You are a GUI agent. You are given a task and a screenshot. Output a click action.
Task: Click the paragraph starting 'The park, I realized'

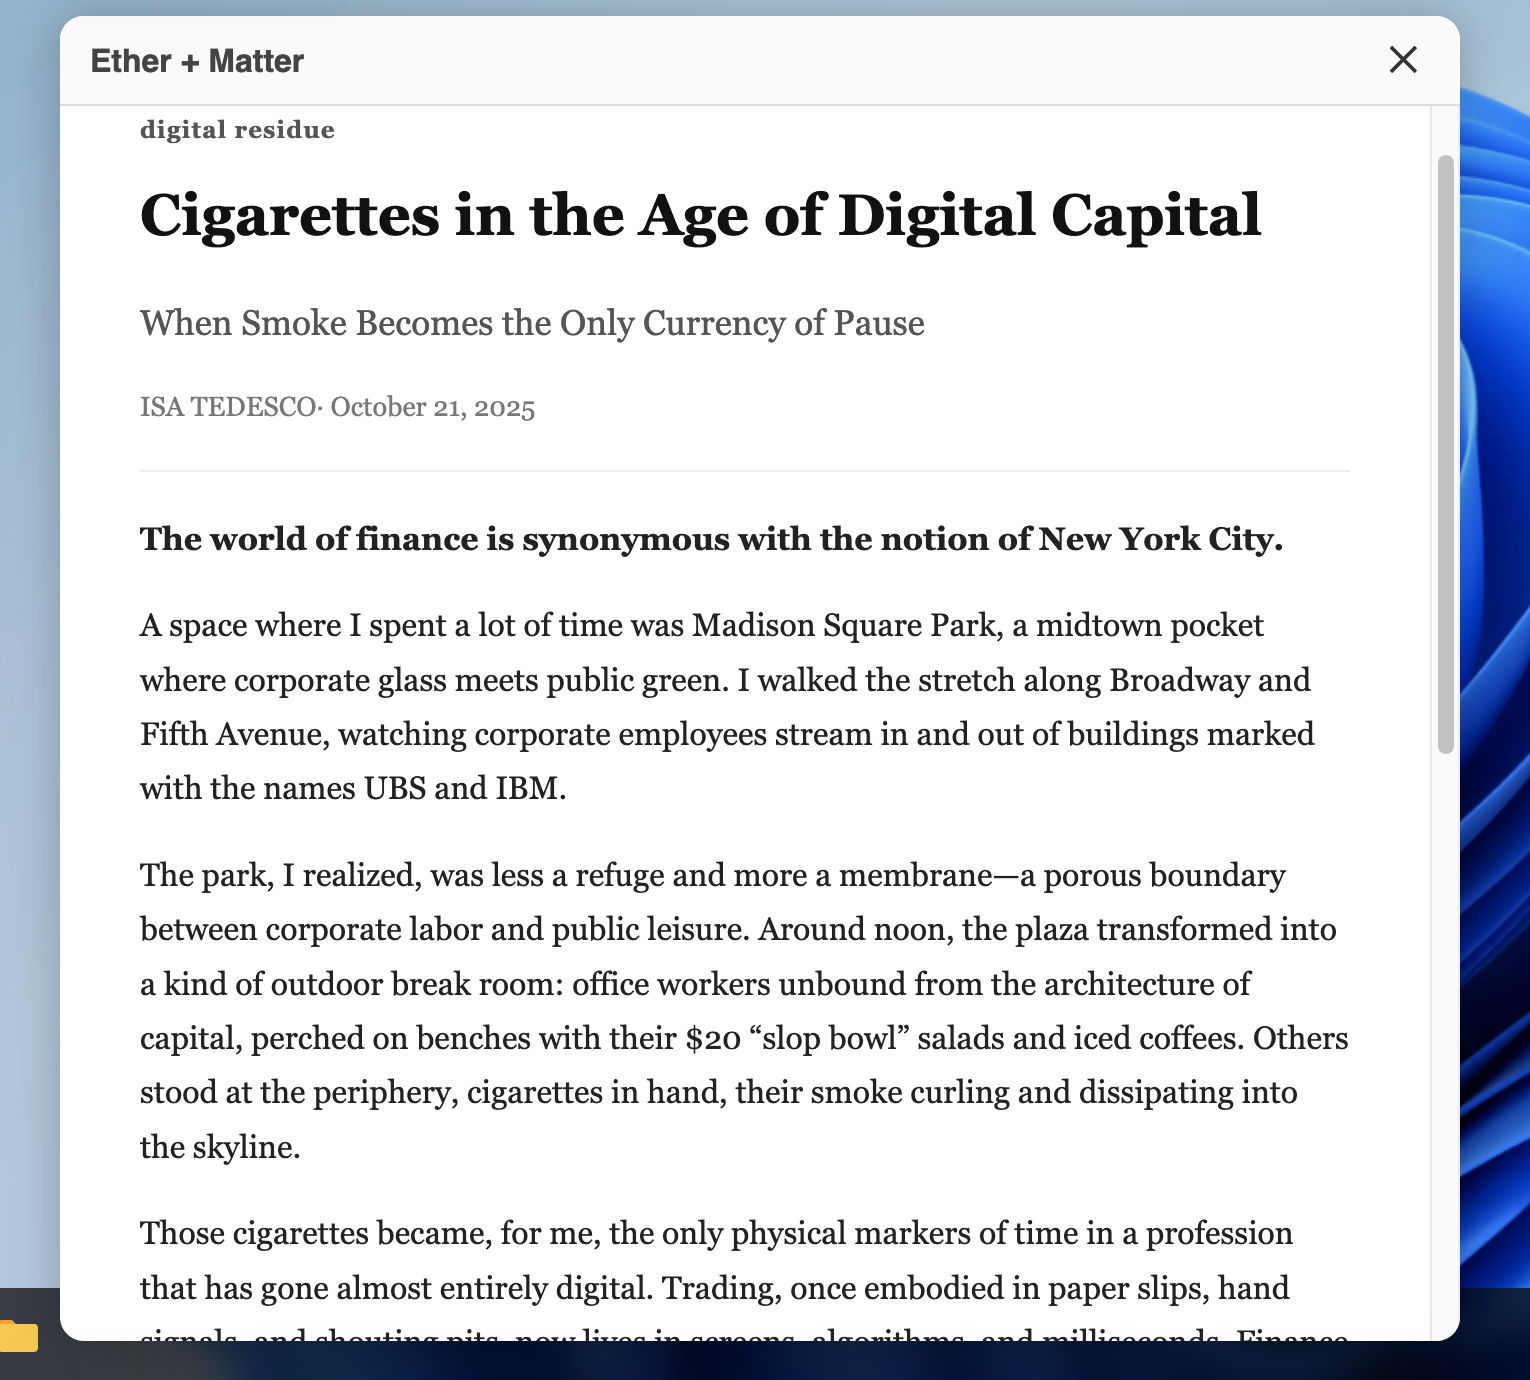coord(744,1011)
